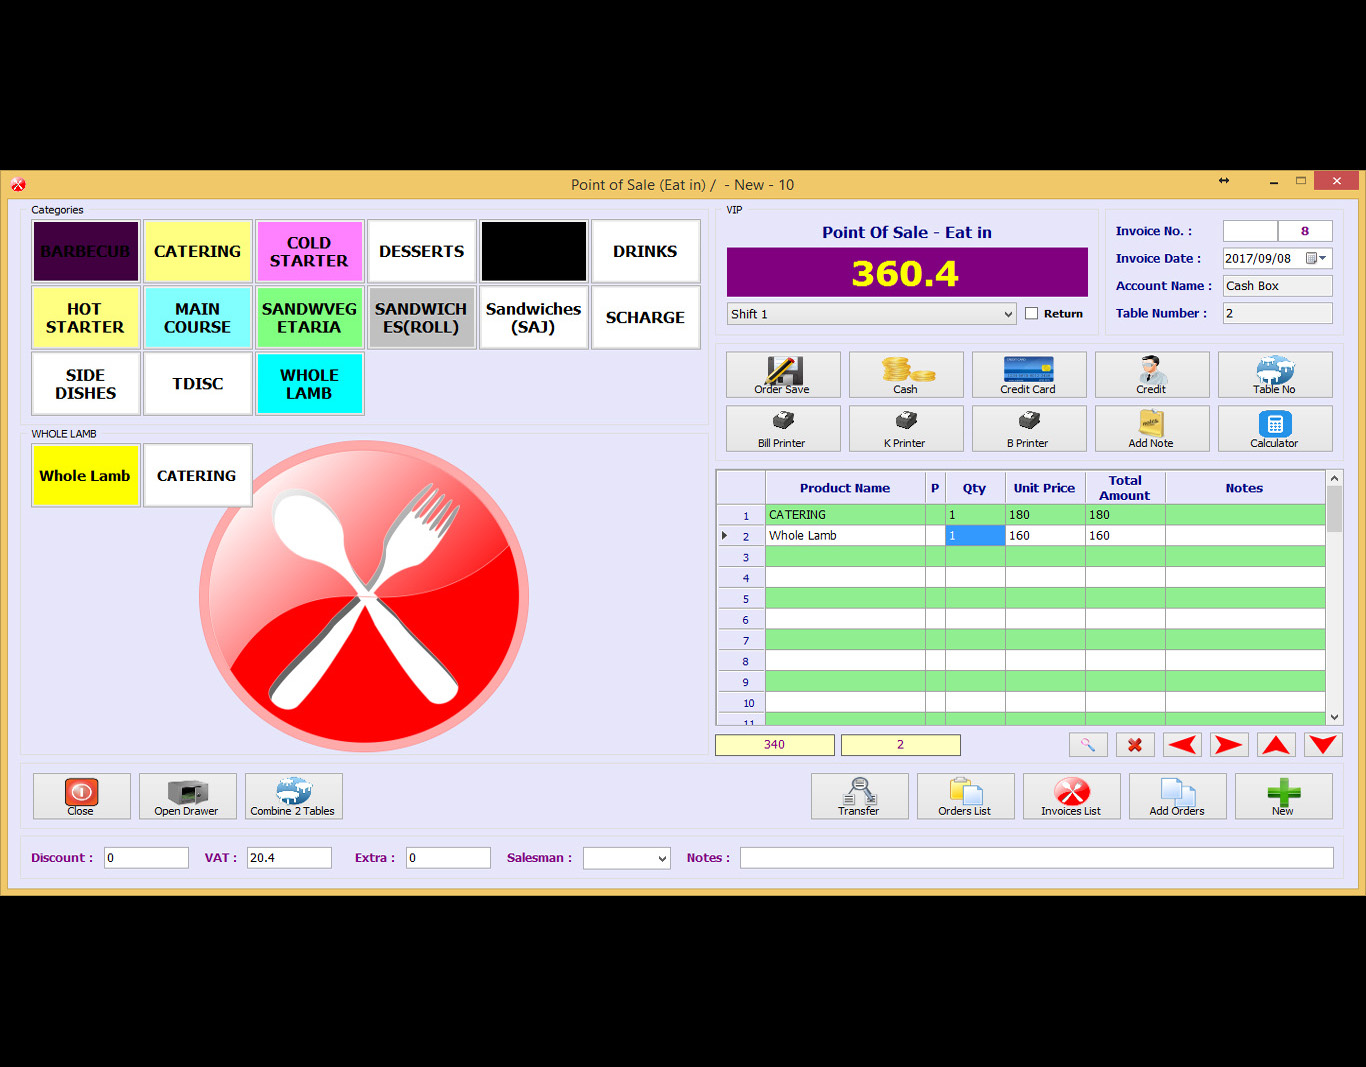Expand the Salesman combo box

coord(661,858)
